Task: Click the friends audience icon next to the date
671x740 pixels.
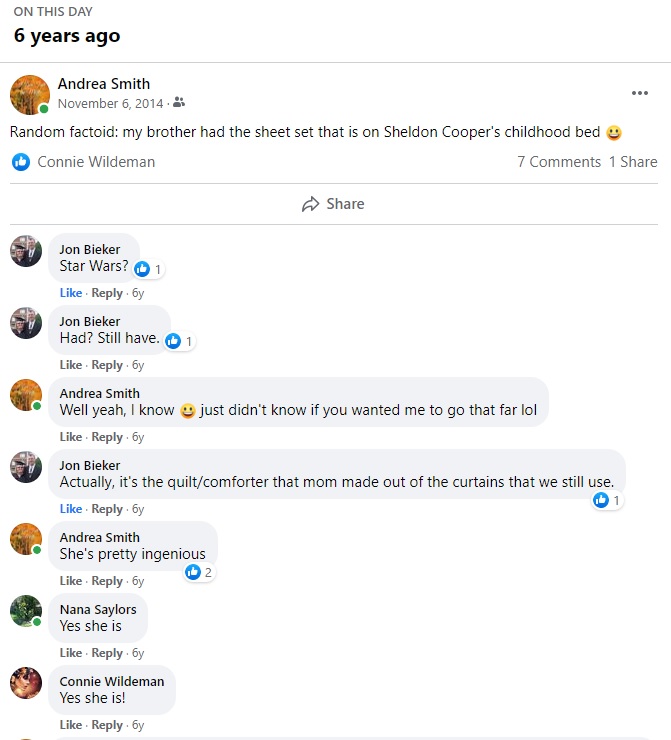Action: pyautogui.click(x=179, y=103)
